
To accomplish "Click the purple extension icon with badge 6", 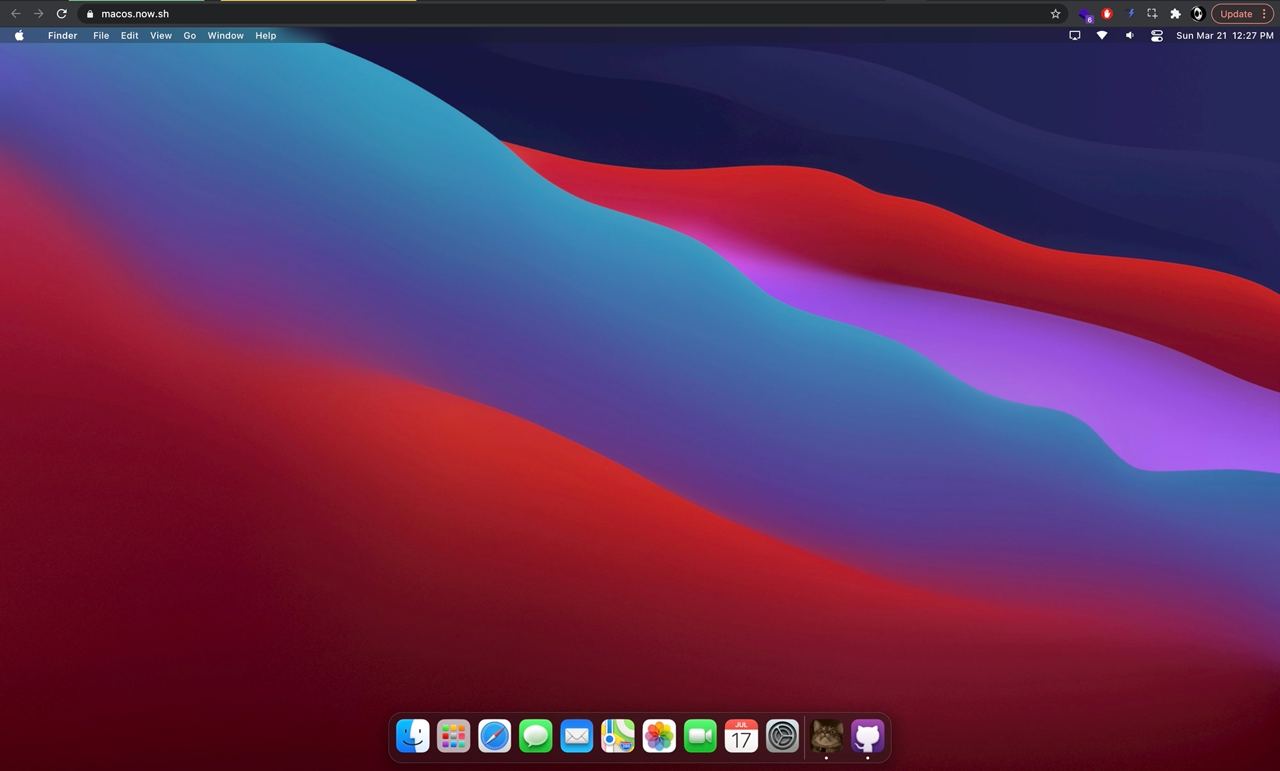I will coord(1086,14).
